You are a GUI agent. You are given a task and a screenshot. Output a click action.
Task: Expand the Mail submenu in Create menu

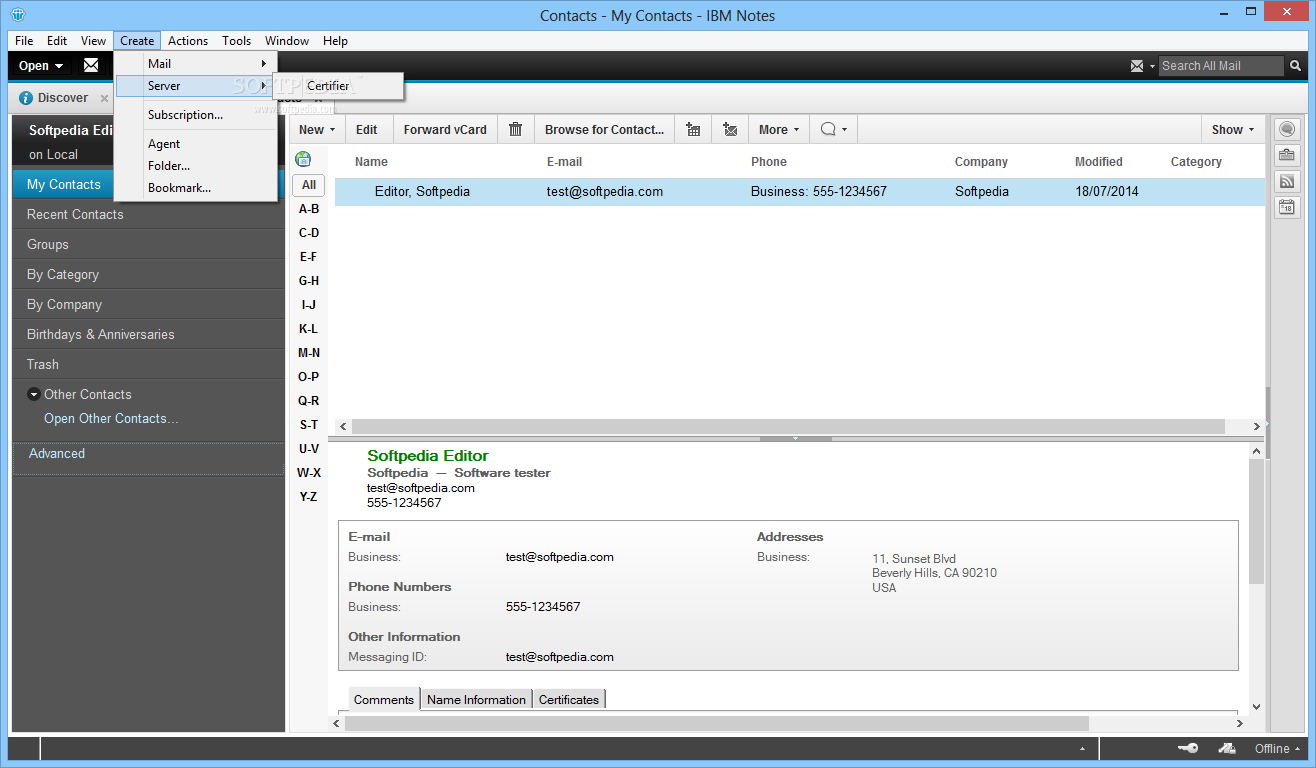click(x=195, y=64)
